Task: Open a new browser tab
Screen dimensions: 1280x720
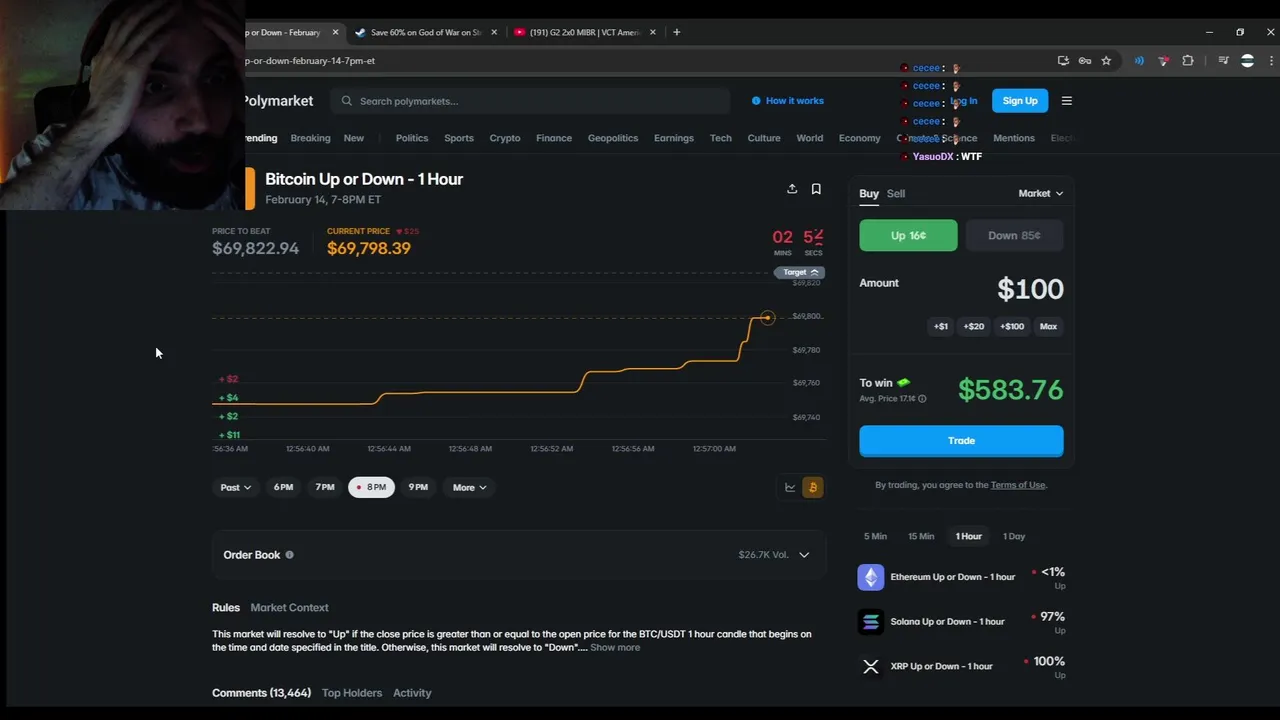Action: [x=677, y=32]
